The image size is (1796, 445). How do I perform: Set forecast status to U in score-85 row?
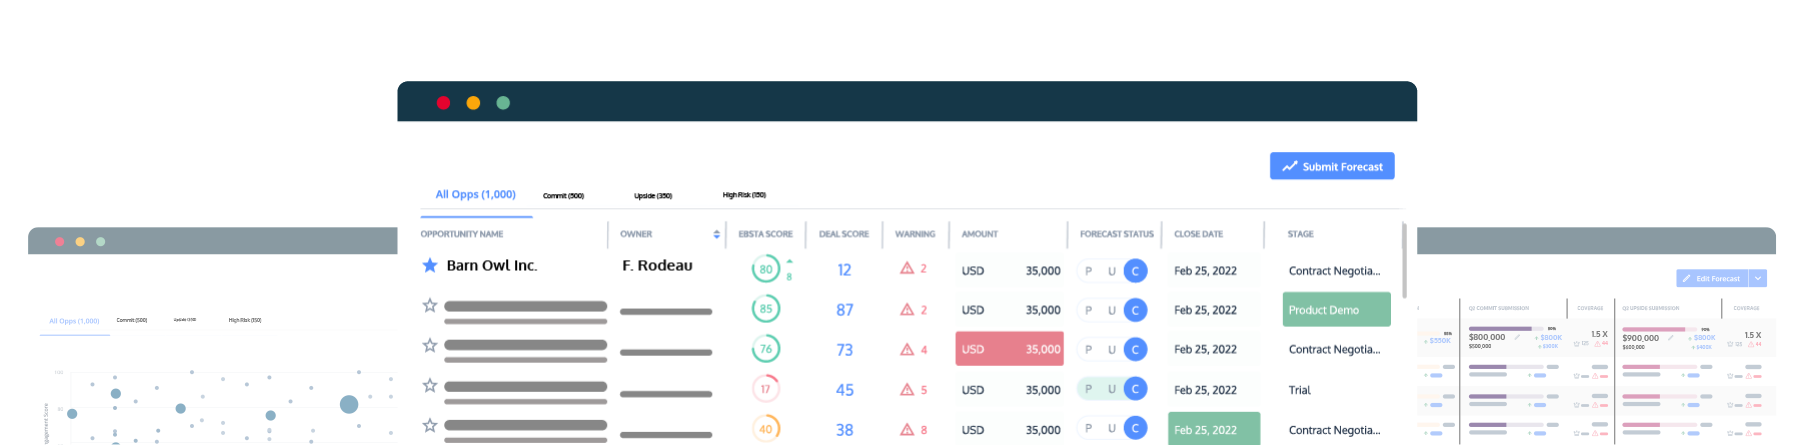(x=1112, y=311)
